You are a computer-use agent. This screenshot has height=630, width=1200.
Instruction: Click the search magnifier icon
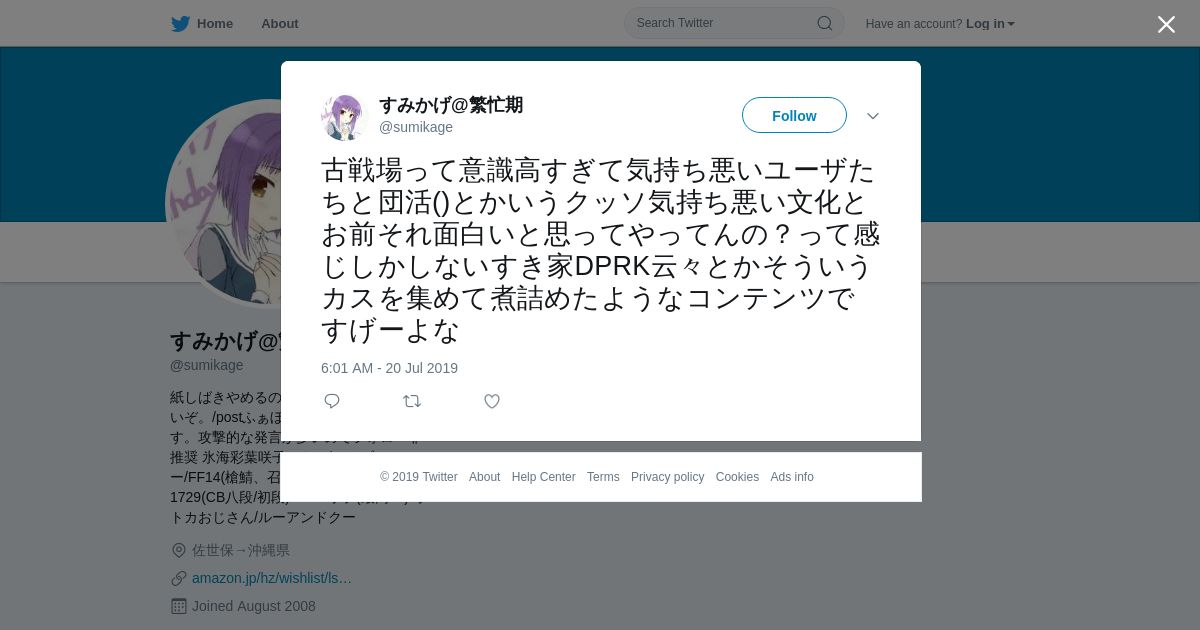pyautogui.click(x=825, y=23)
